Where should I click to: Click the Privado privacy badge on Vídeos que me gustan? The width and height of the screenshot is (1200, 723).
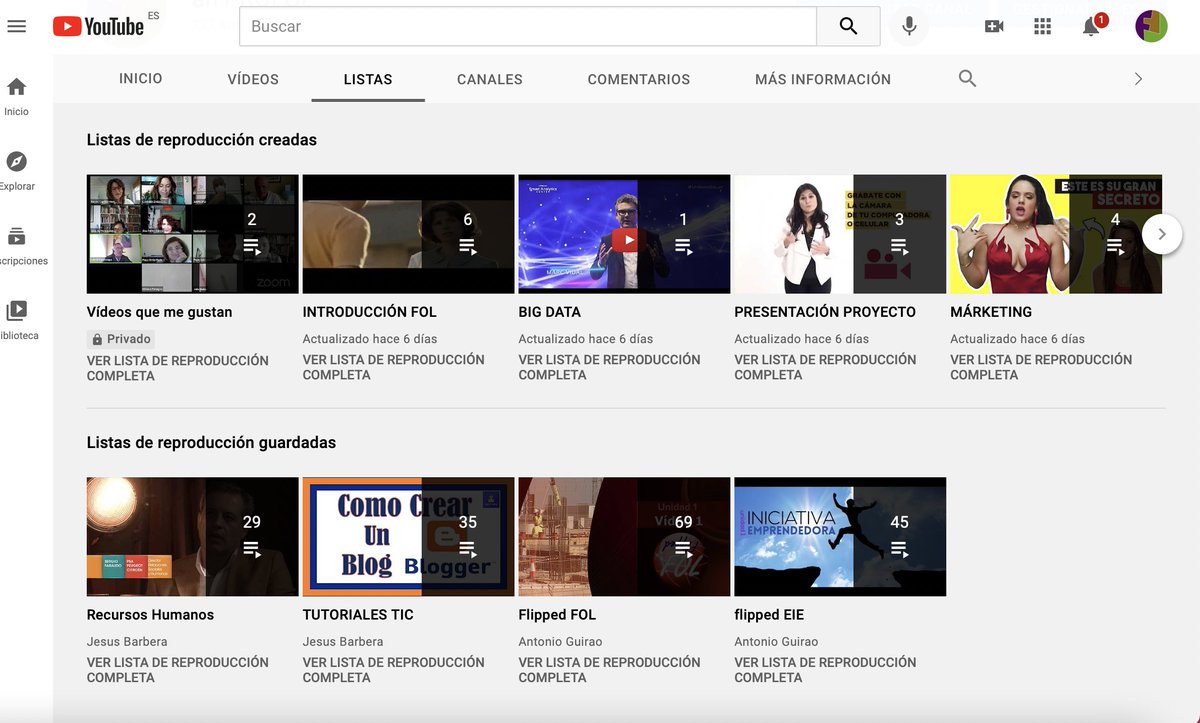120,338
